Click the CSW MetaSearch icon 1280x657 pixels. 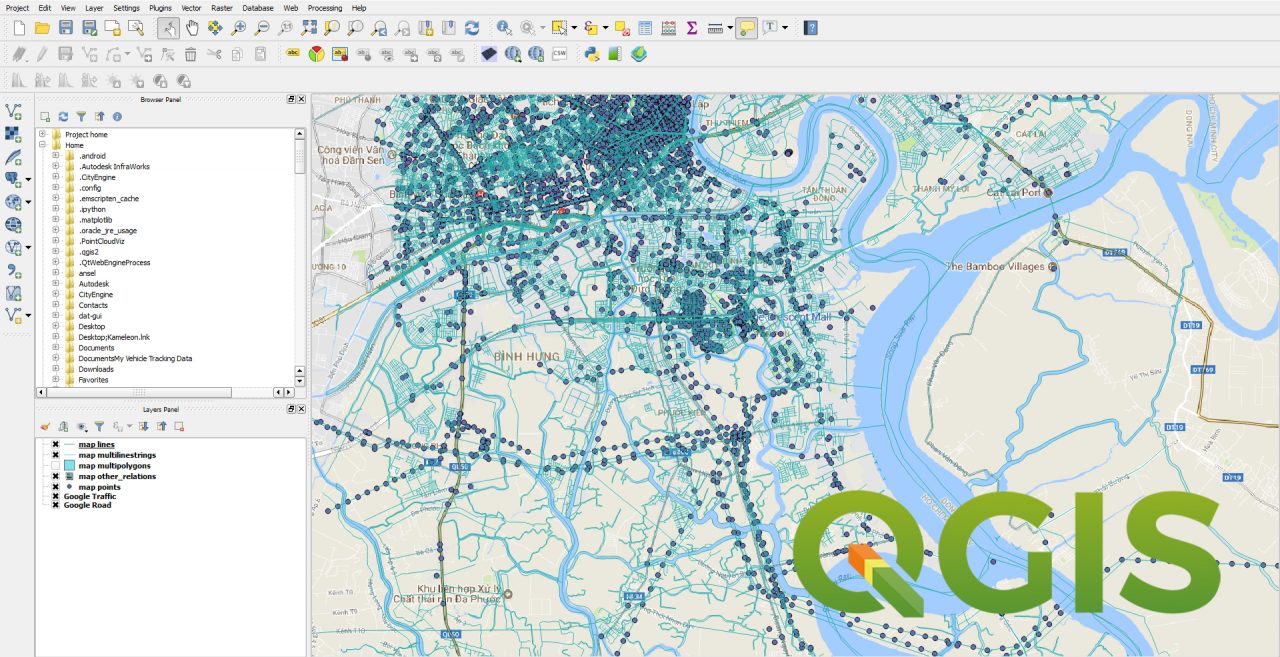coord(560,54)
